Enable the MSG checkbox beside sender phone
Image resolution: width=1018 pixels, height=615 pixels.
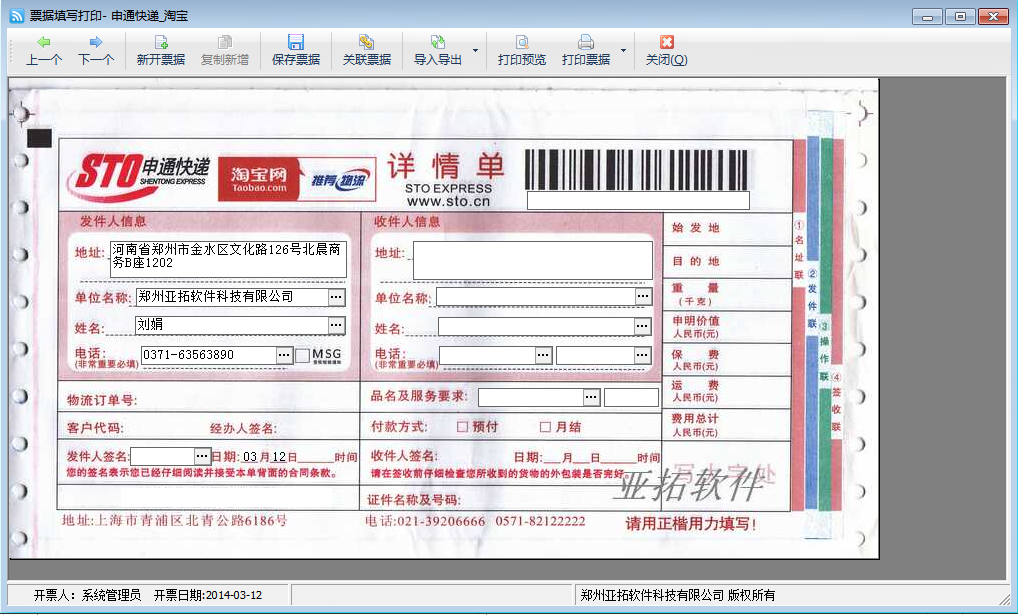[x=302, y=355]
